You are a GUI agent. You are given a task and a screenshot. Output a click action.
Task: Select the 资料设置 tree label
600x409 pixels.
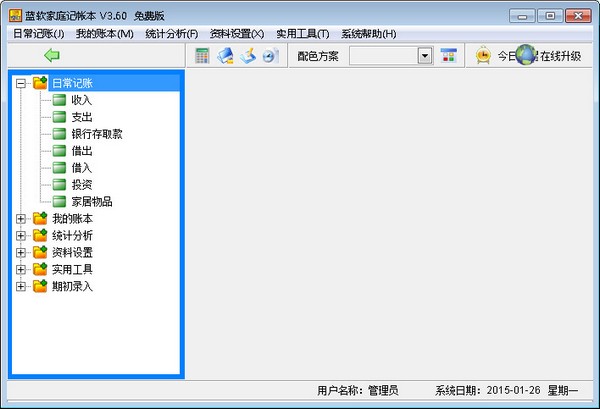tap(72, 253)
